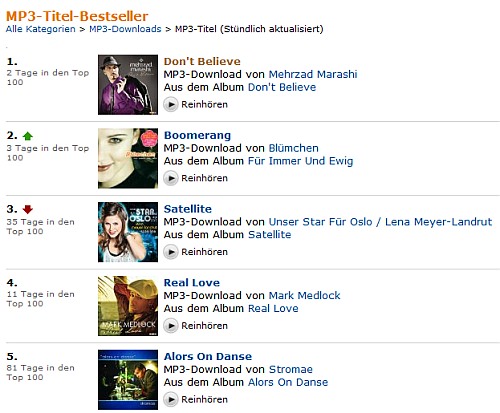Image resolution: width=500 pixels, height=413 pixels.
Task: Open the Lena Meyer-Landrut artist link
Action: point(438,222)
